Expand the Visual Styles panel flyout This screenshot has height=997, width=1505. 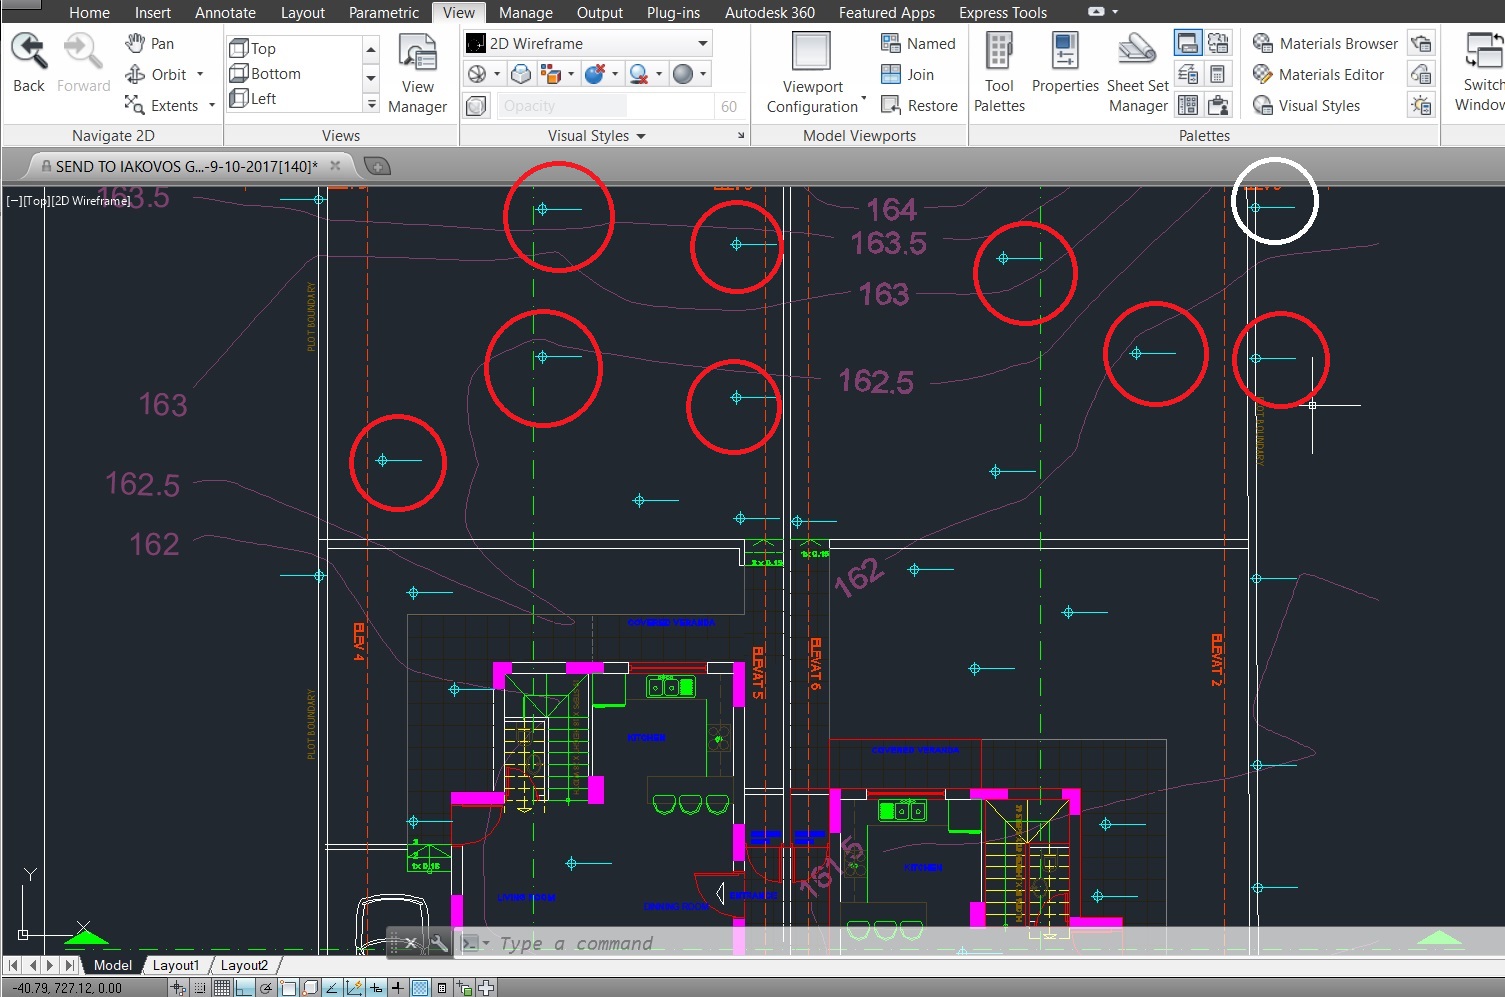643,136
